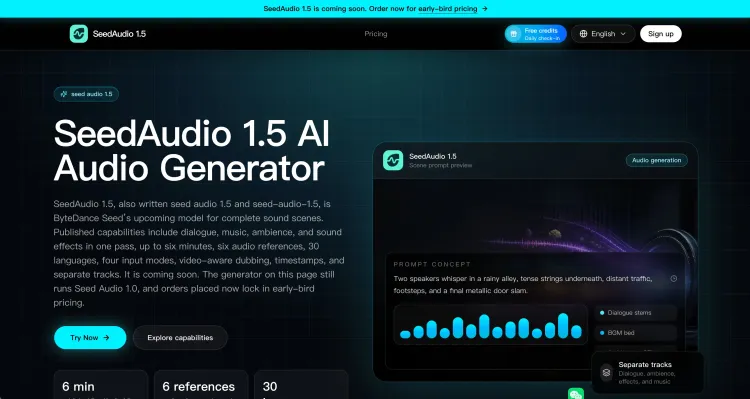Click the Separate tracks heading

pyautogui.click(x=645, y=365)
